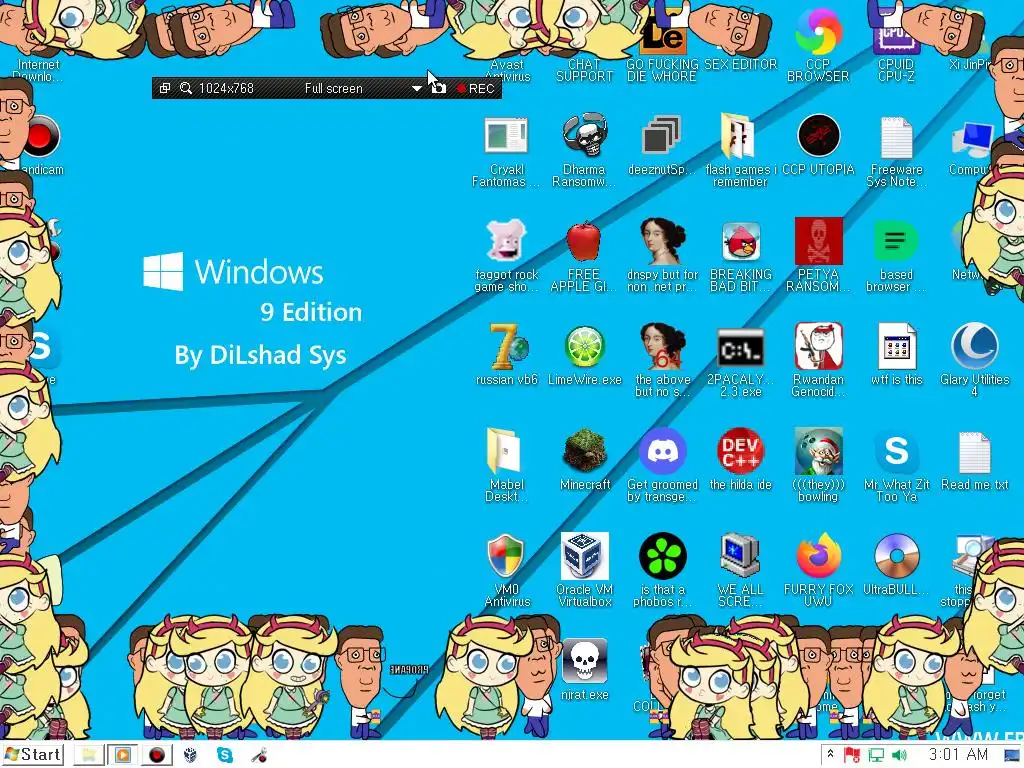The image size is (1024, 768).
Task: Click the red REC button in Bandicam bar
Action: coord(475,88)
